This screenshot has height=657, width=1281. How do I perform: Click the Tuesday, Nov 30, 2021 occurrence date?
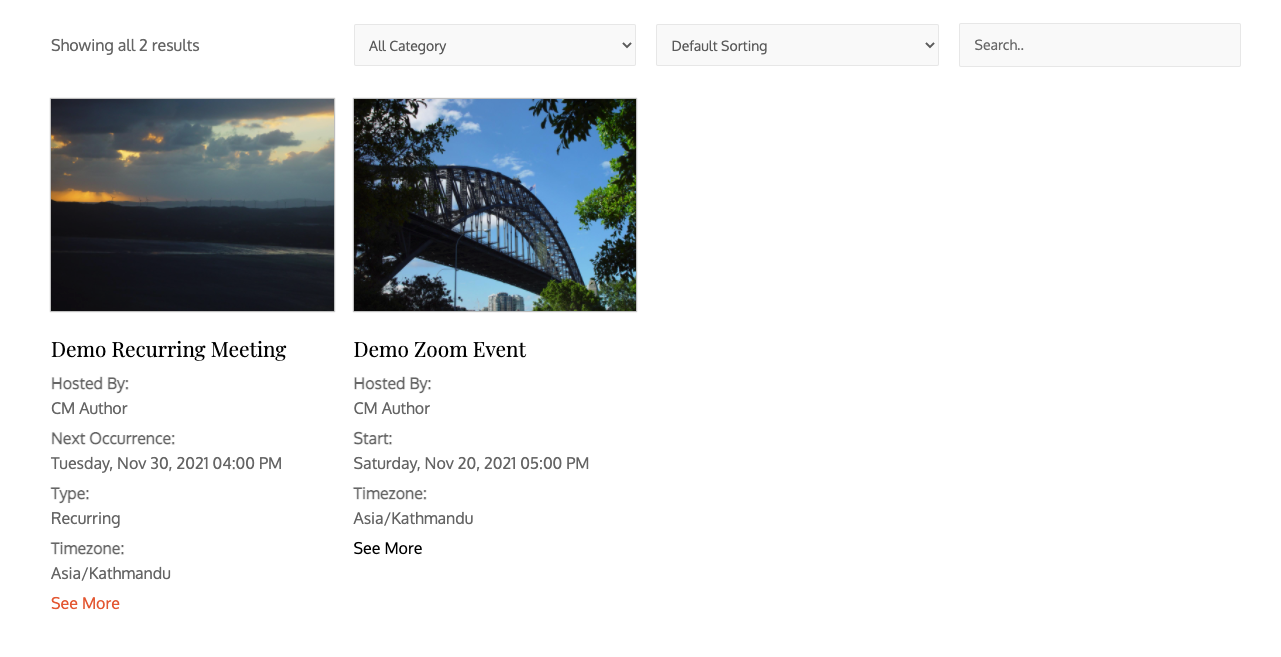[x=166, y=463]
